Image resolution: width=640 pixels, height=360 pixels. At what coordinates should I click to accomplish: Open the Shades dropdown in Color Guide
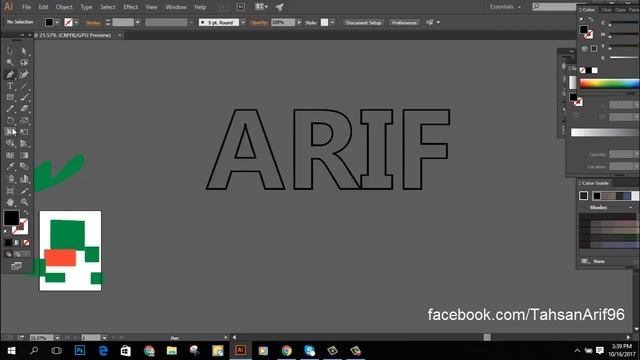pos(630,208)
